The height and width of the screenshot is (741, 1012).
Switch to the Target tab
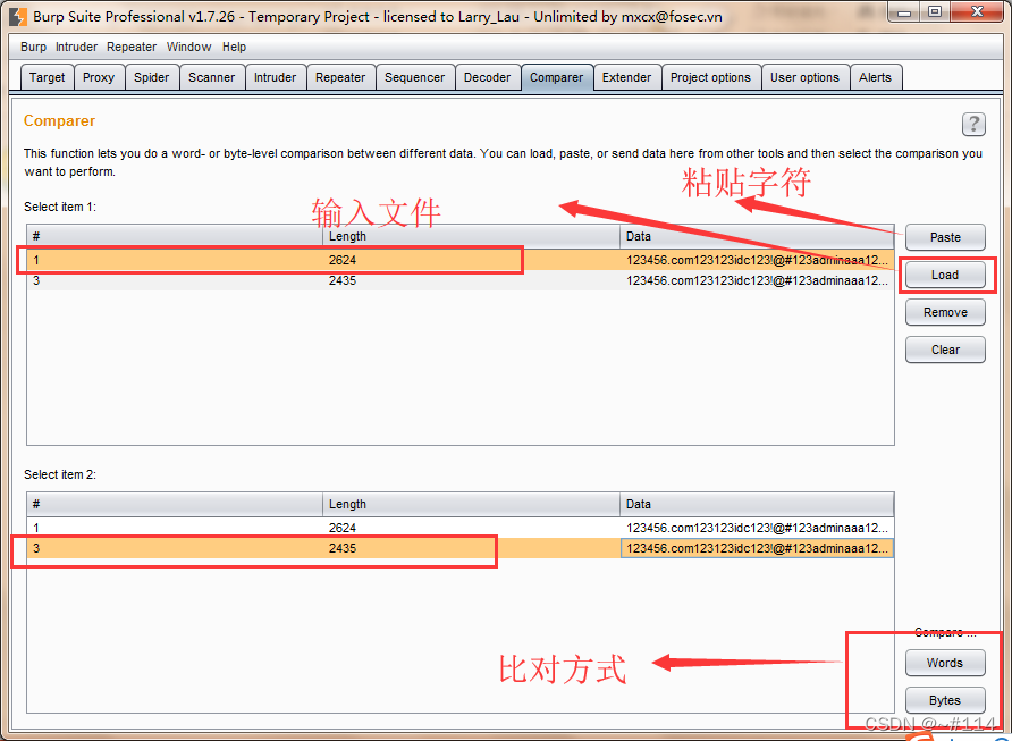coord(47,77)
